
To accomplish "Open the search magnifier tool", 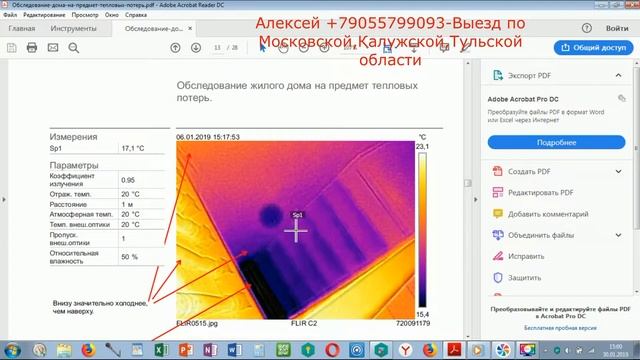I will [x=74, y=48].
